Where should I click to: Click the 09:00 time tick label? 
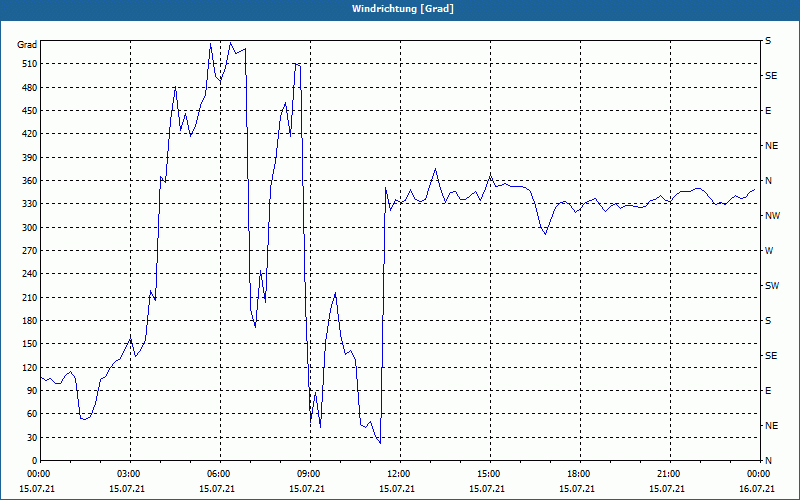pyautogui.click(x=310, y=474)
